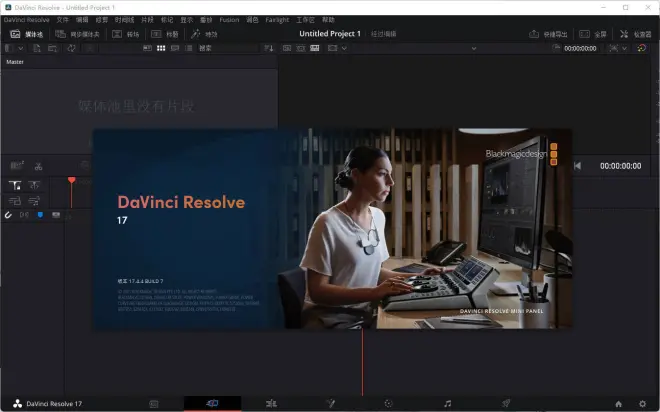Open the Fusion page icon
Screen dimensions: 660x412
(330, 403)
